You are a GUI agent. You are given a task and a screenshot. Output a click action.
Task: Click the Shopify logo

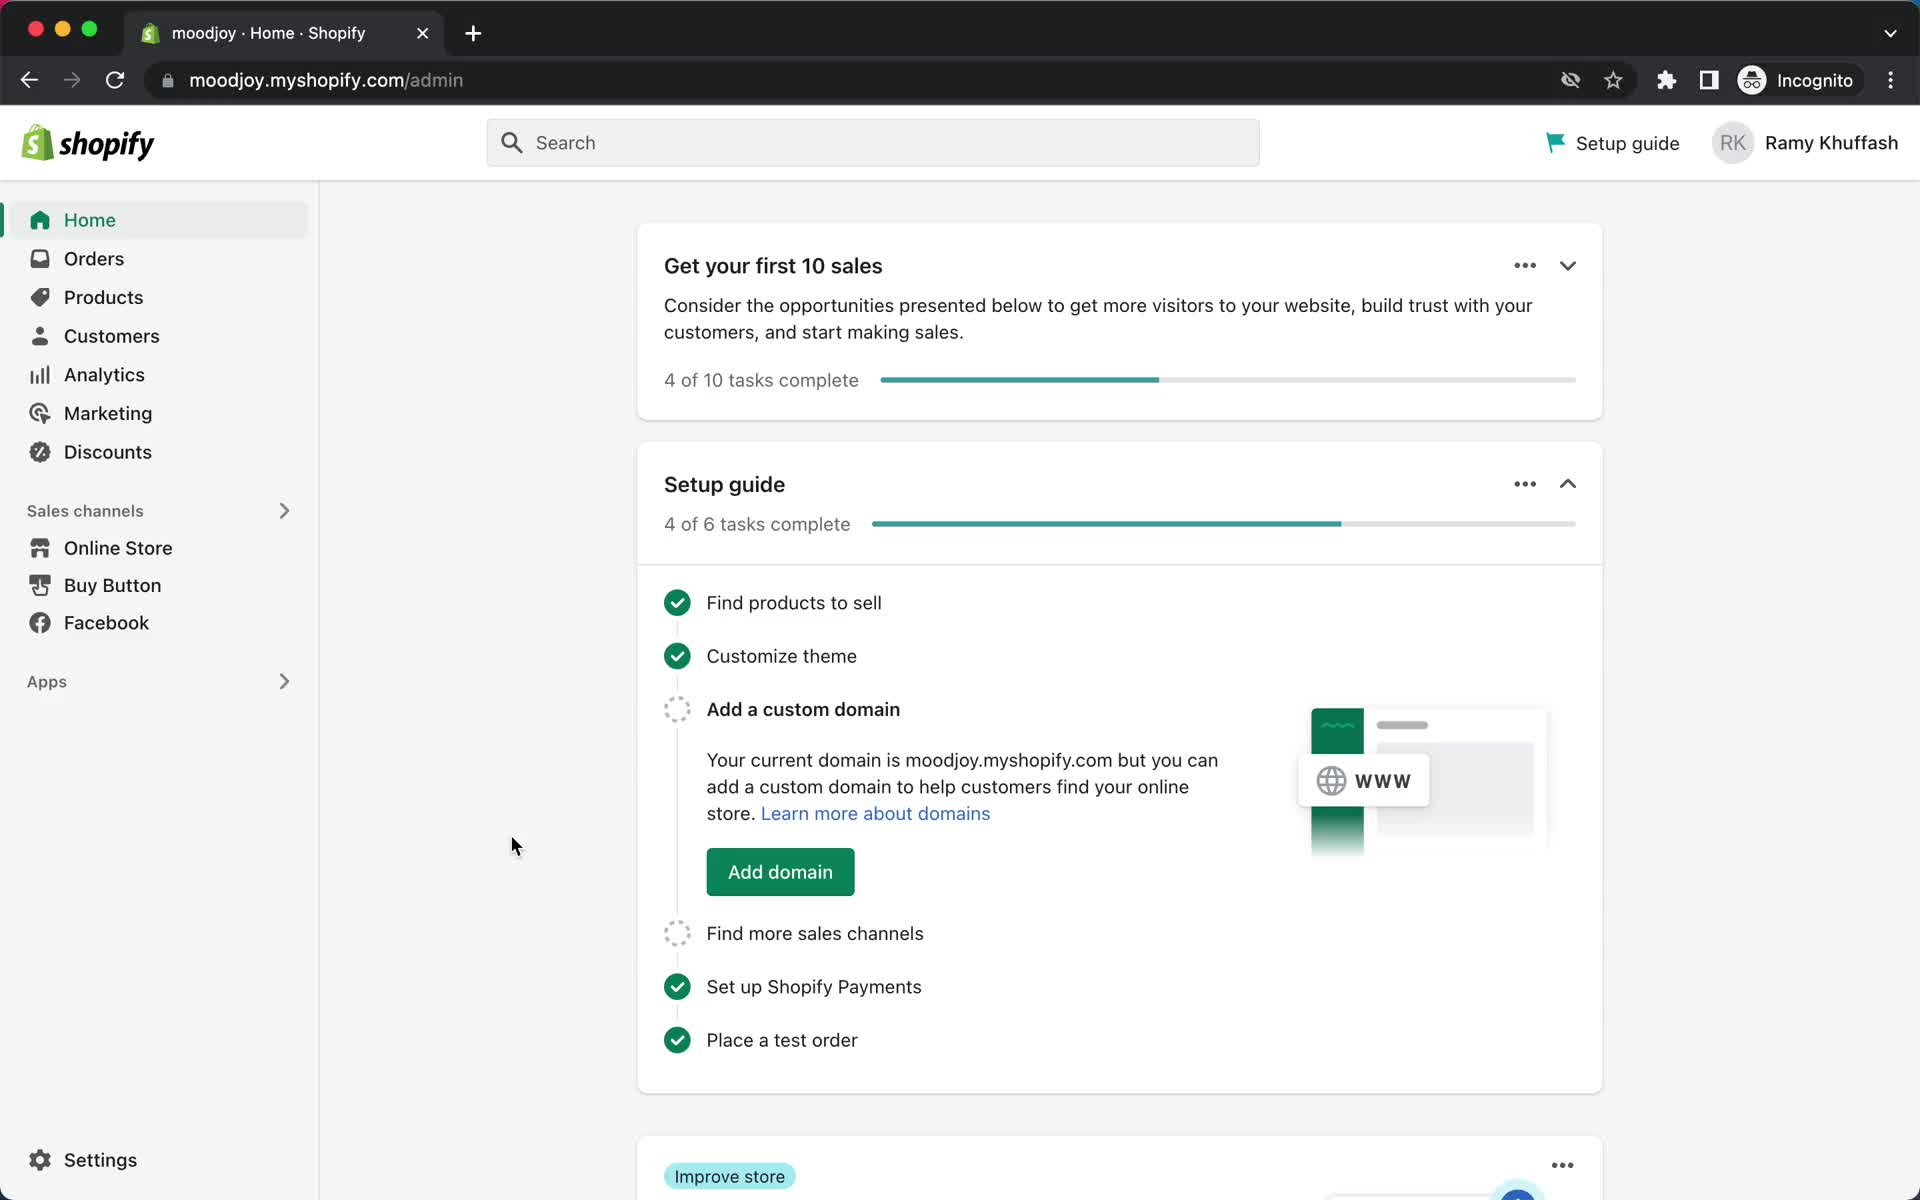click(88, 143)
